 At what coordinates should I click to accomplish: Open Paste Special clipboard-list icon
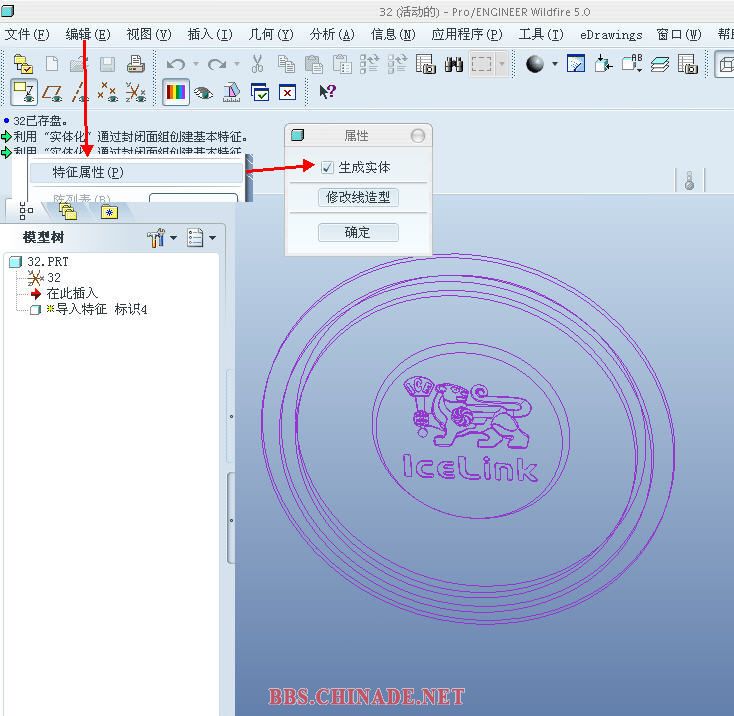click(342, 64)
